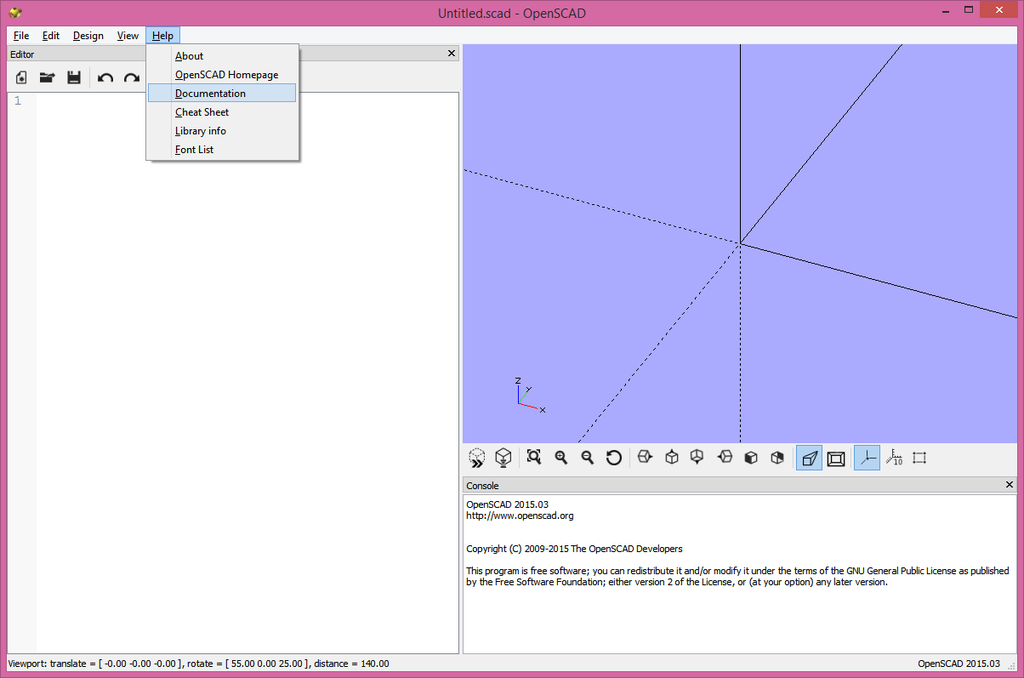This screenshot has width=1024, height=678.
Task: Create a new document with the New file icon
Action: click(x=20, y=77)
